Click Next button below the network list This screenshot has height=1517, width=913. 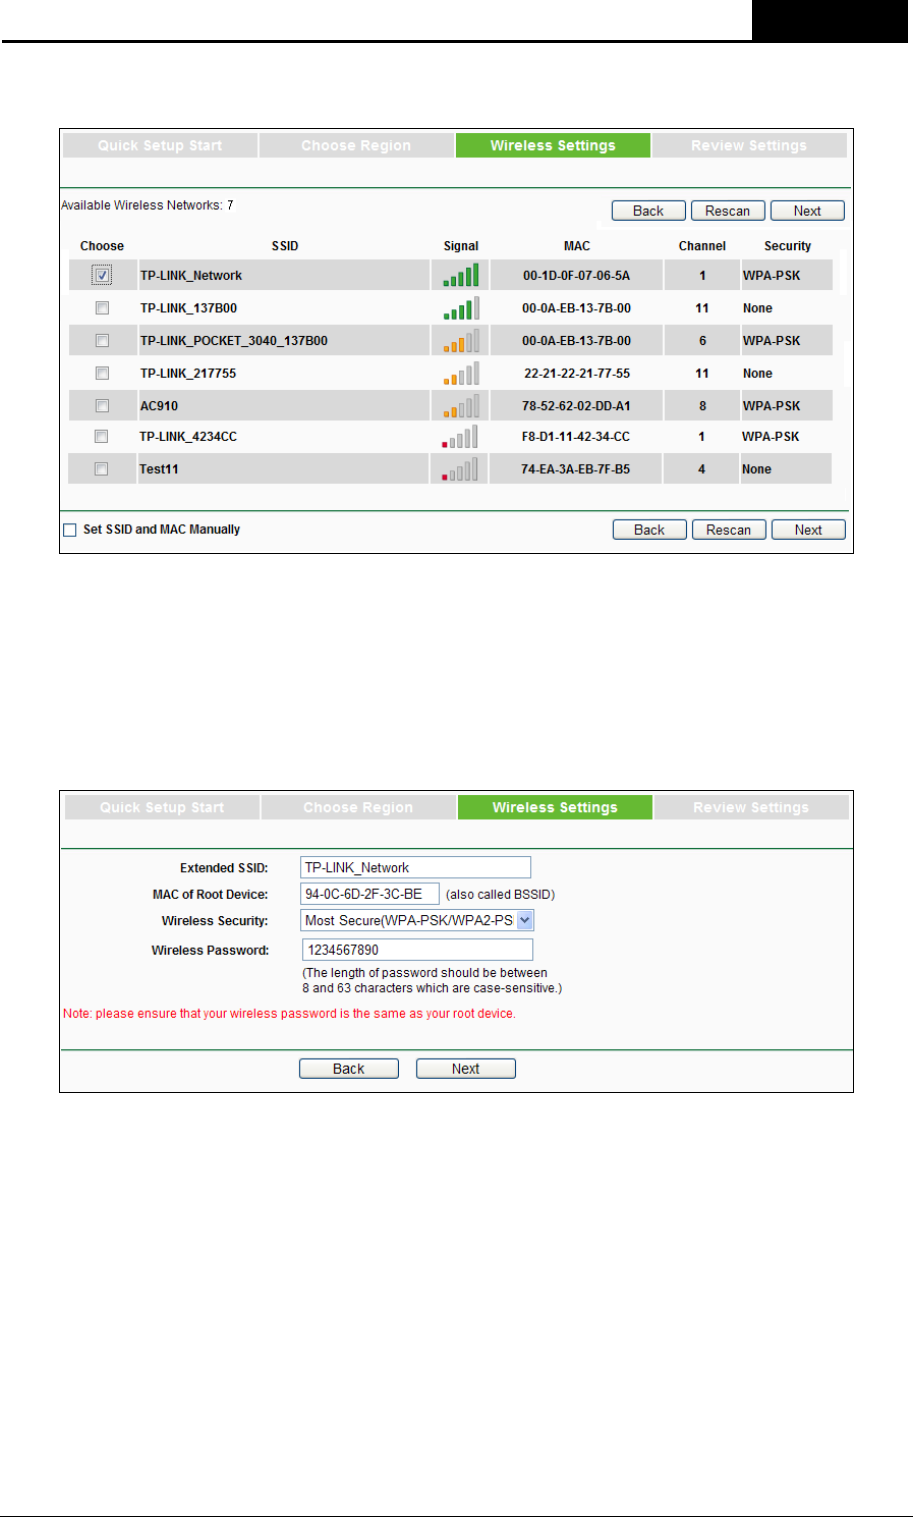tap(809, 530)
